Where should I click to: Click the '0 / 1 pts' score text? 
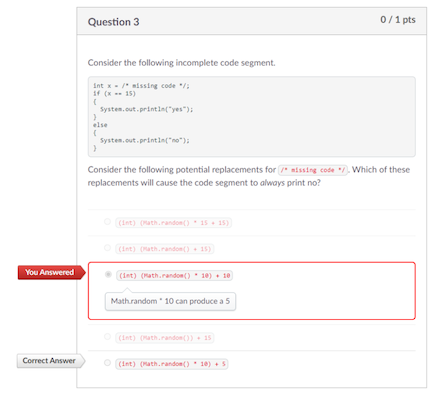pos(398,20)
